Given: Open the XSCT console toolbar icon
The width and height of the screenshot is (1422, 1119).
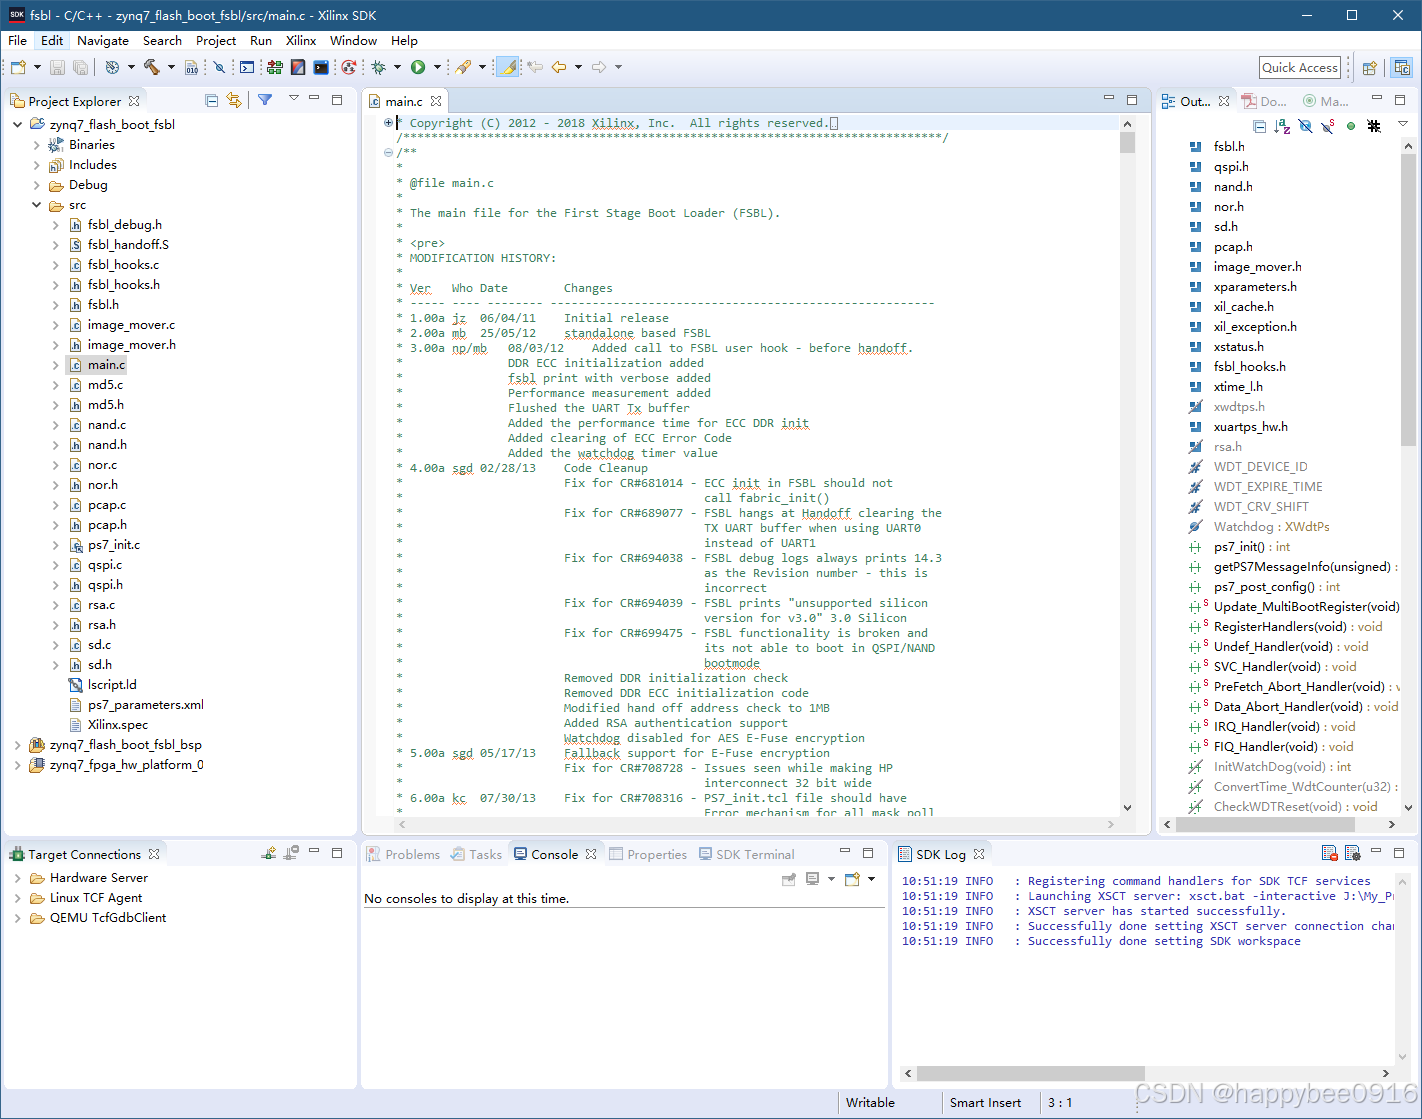Looking at the screenshot, I should click(x=247, y=67).
